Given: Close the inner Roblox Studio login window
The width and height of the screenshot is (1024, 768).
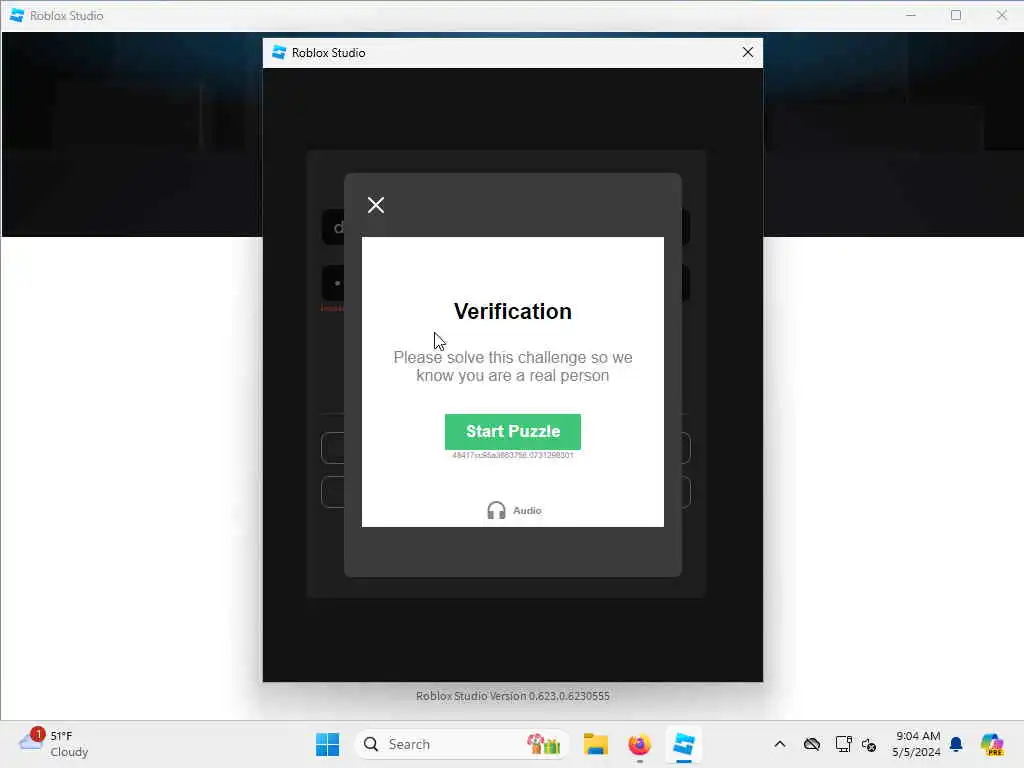Looking at the screenshot, I should point(748,52).
